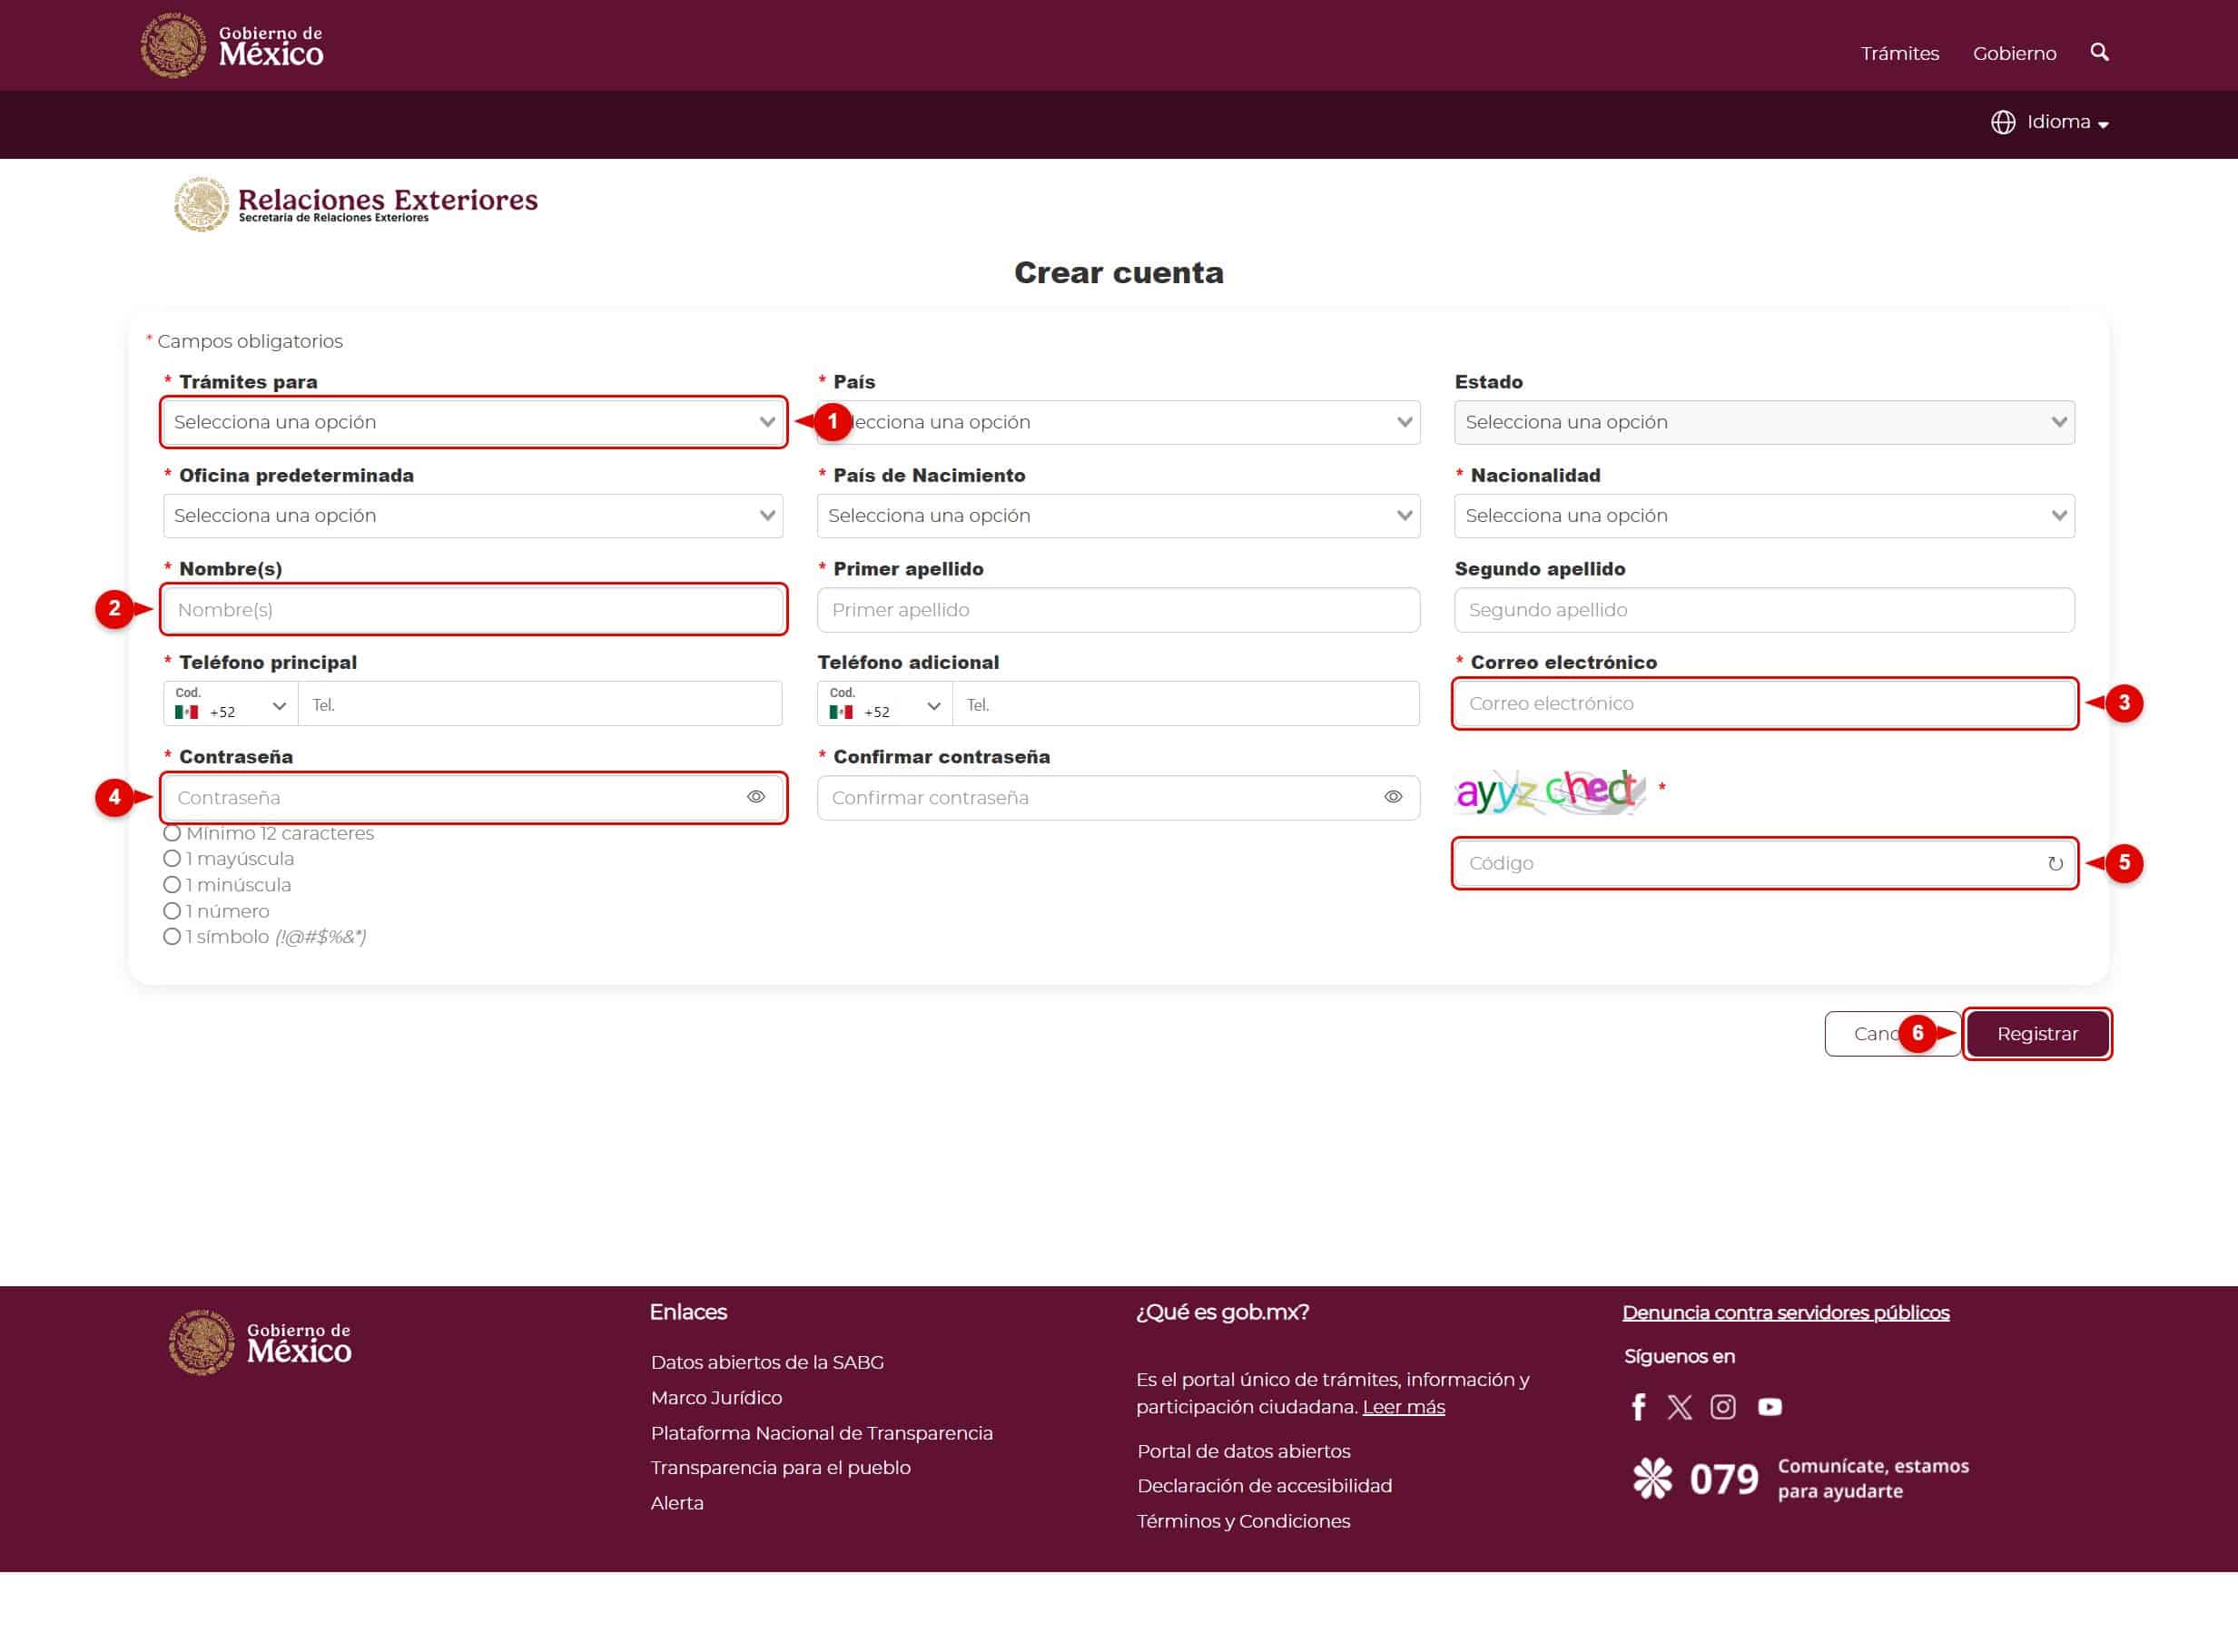This screenshot has height=1652, width=2238.
Task: Click the globe icon next to Idioma
Action: tap(2002, 122)
